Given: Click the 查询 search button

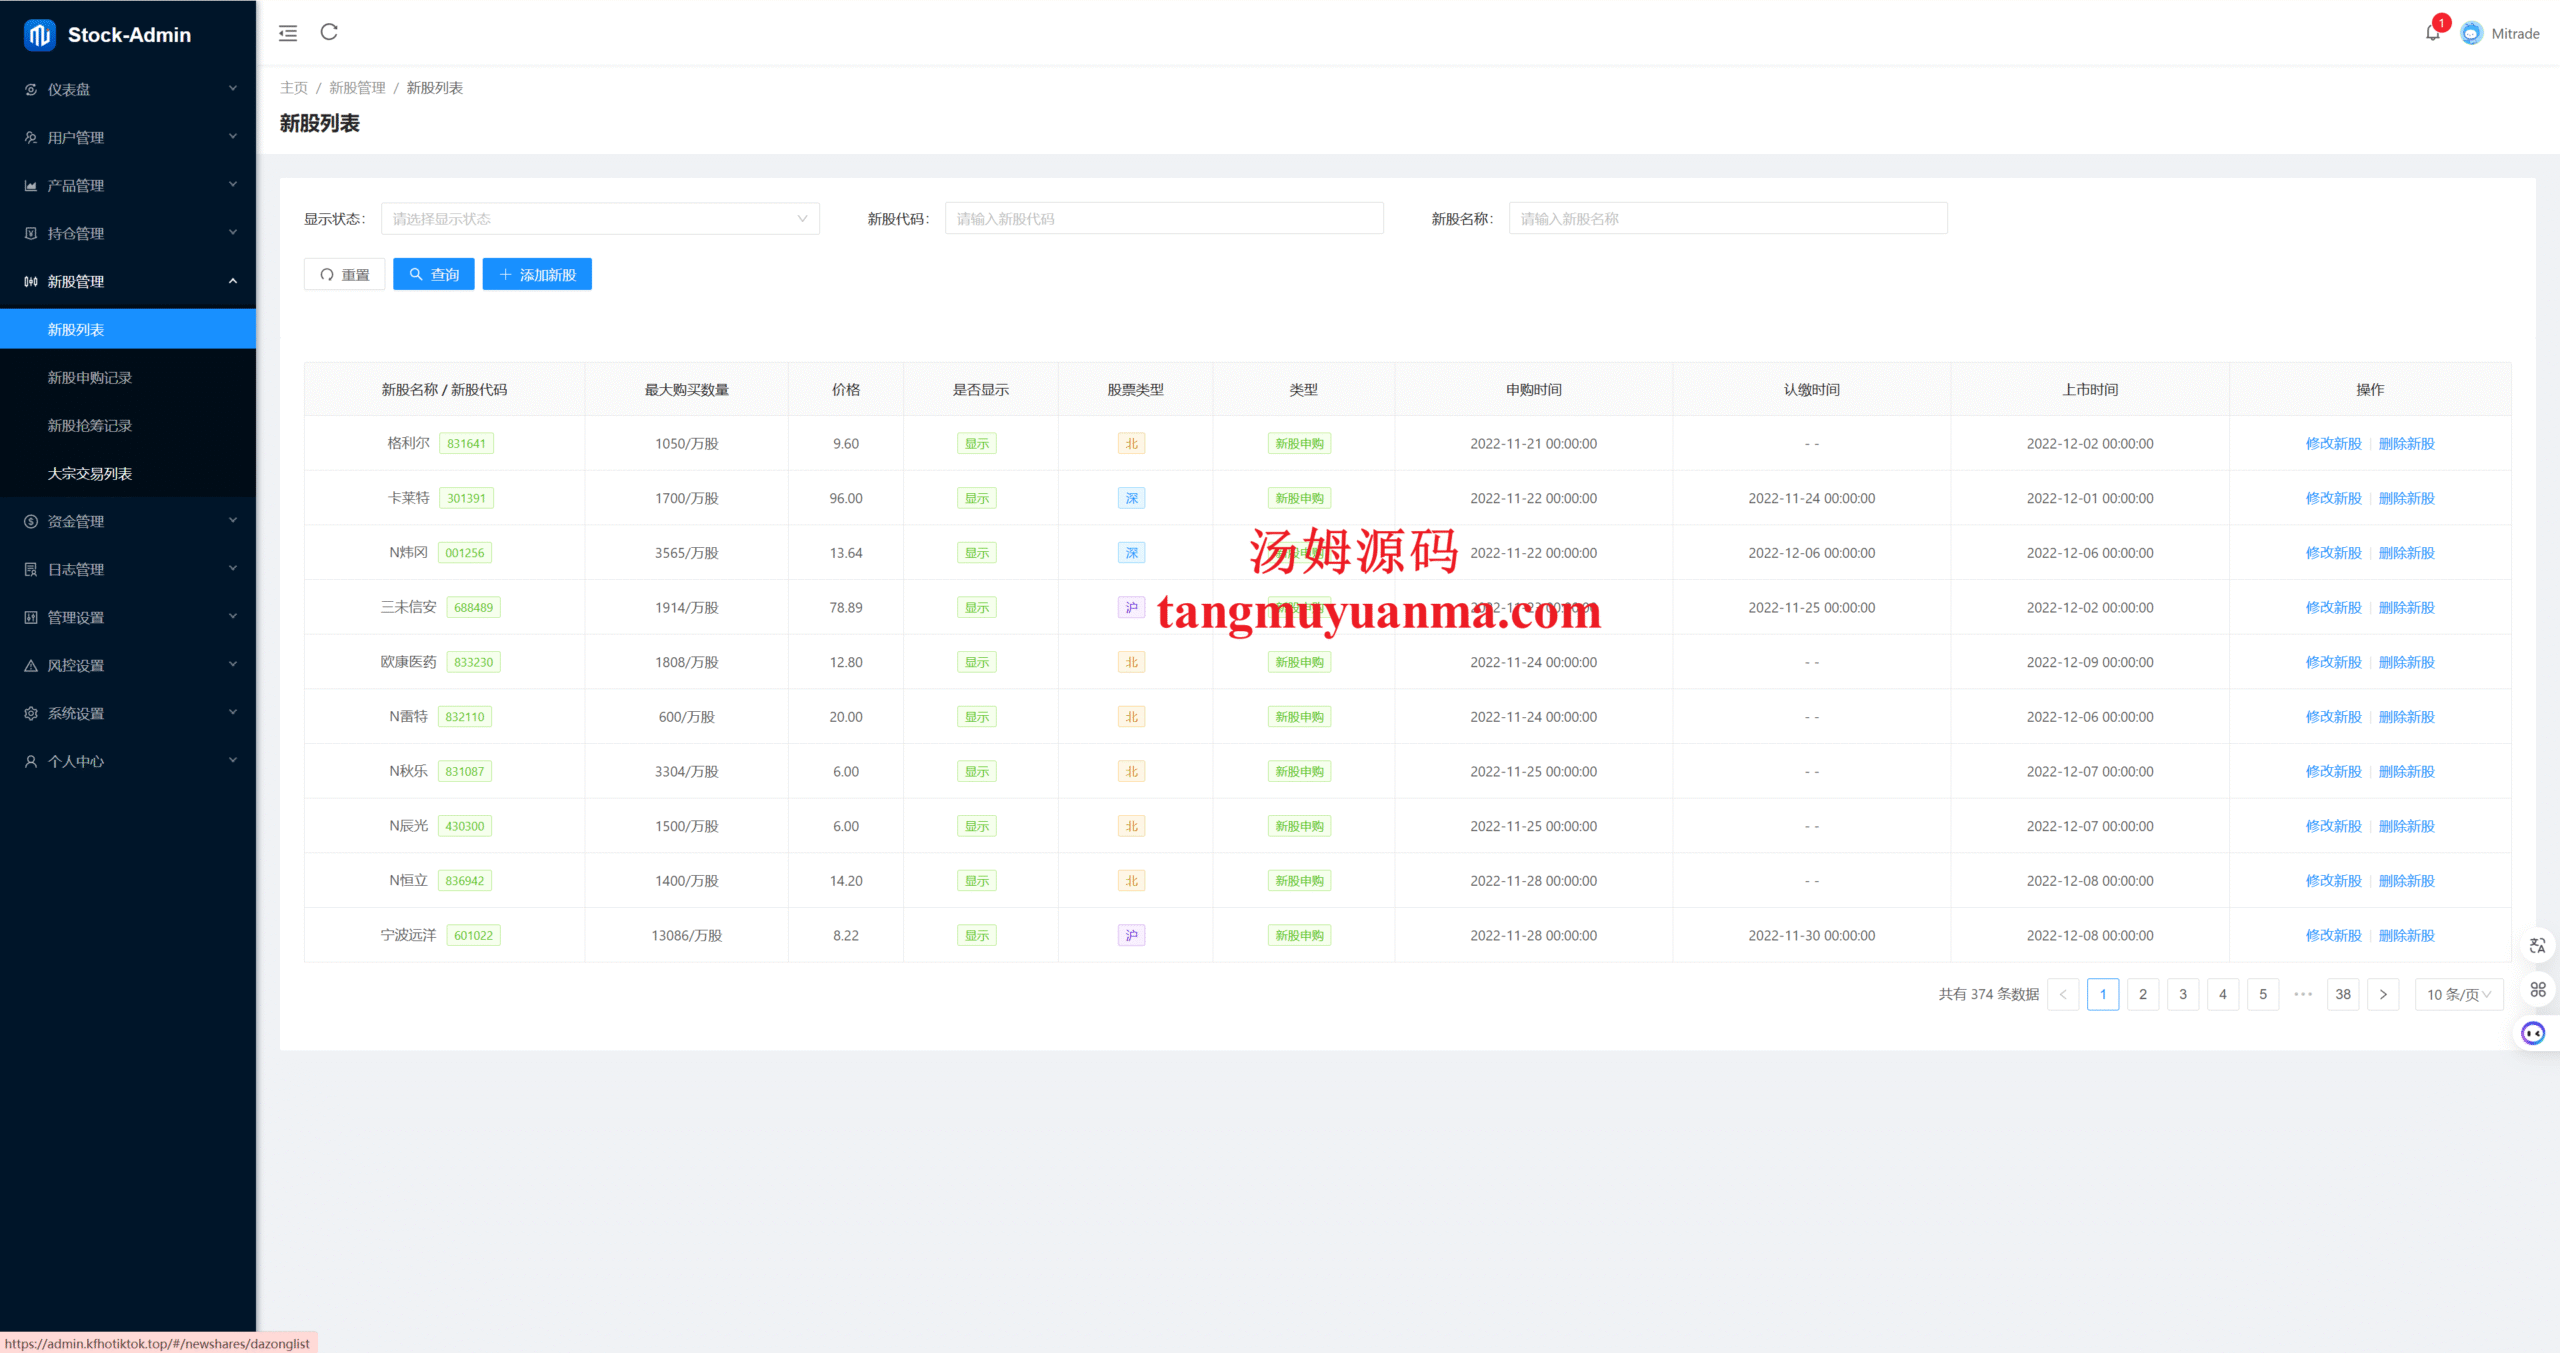Looking at the screenshot, I should click(433, 275).
